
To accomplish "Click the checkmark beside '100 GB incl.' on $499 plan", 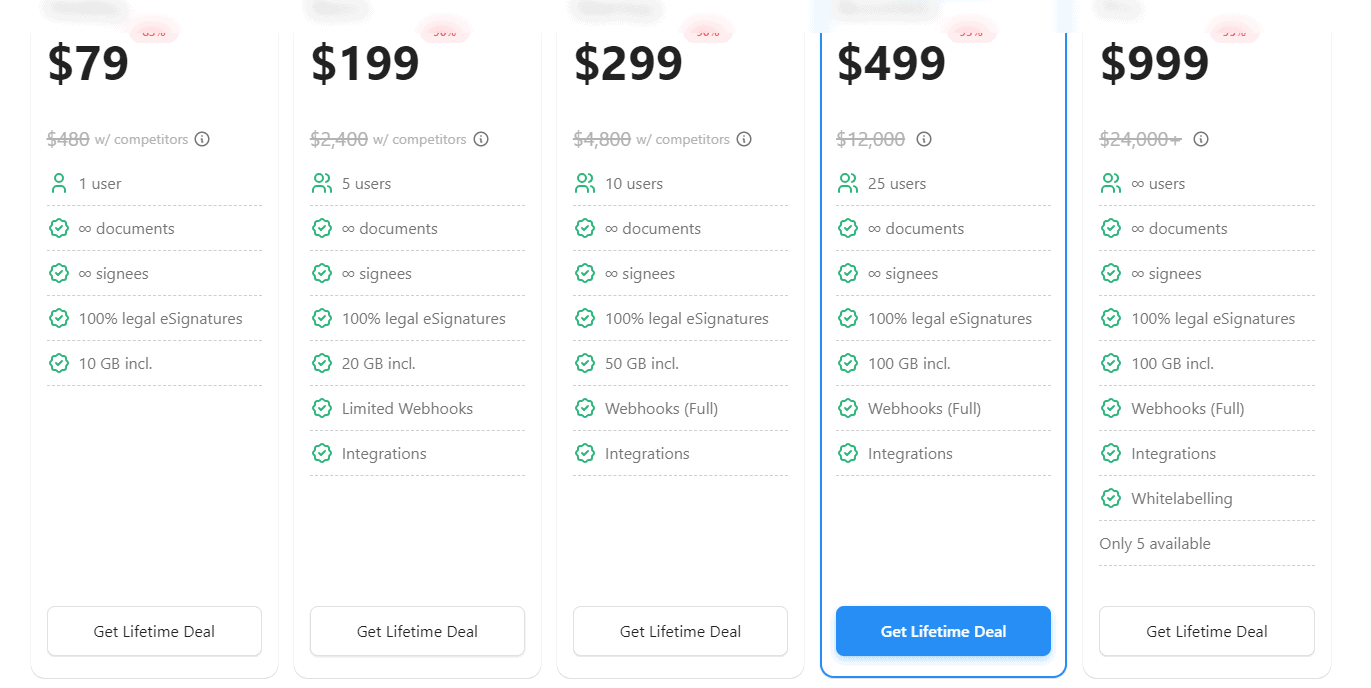I will click(x=848, y=363).
